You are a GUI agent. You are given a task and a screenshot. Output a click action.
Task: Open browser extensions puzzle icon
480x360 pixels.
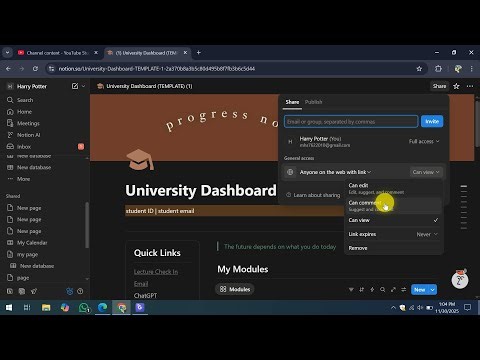point(438,69)
